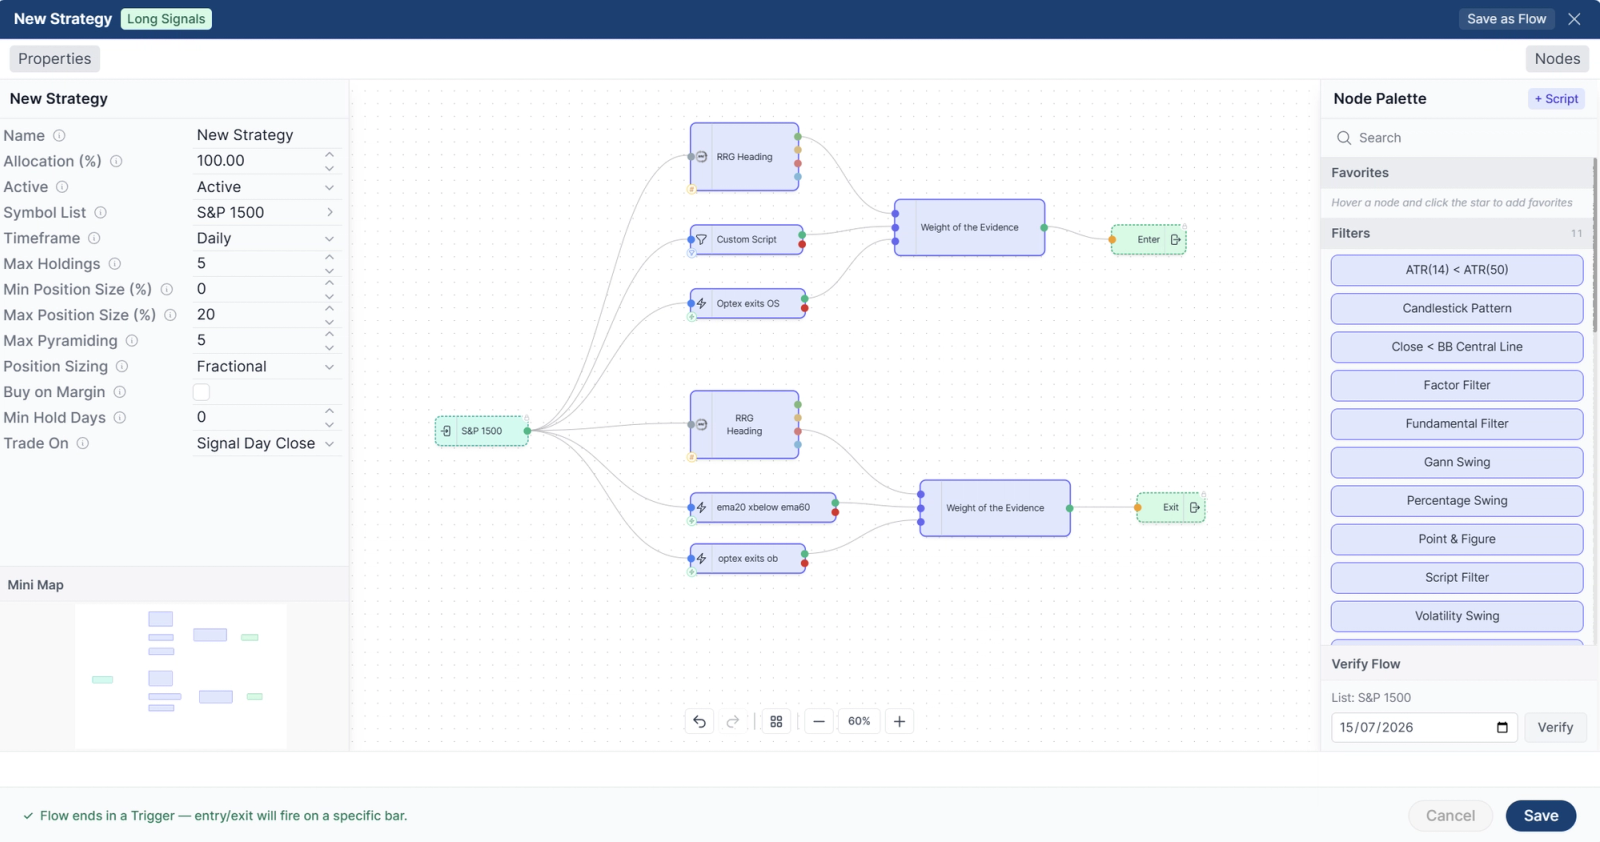Open the Trade On Signal Day Close dropdown
Viewport: 1600px width, 842px height.
point(267,443)
